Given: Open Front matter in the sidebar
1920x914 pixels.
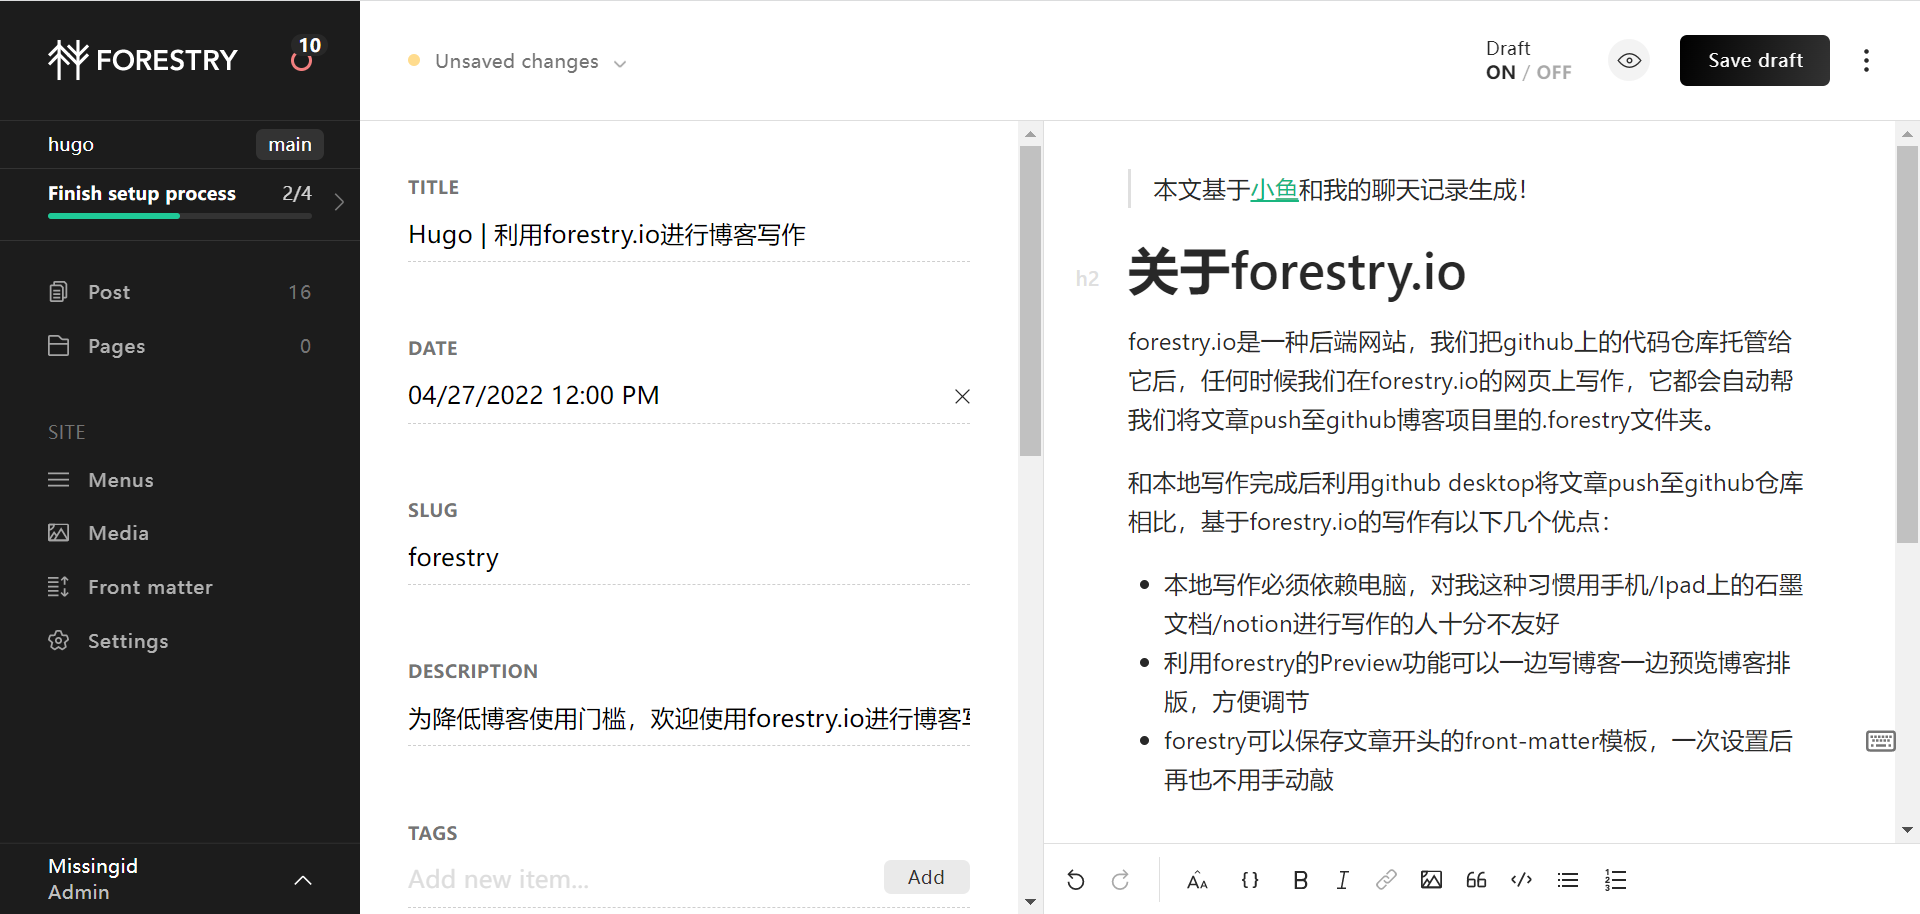Looking at the screenshot, I should [x=150, y=587].
